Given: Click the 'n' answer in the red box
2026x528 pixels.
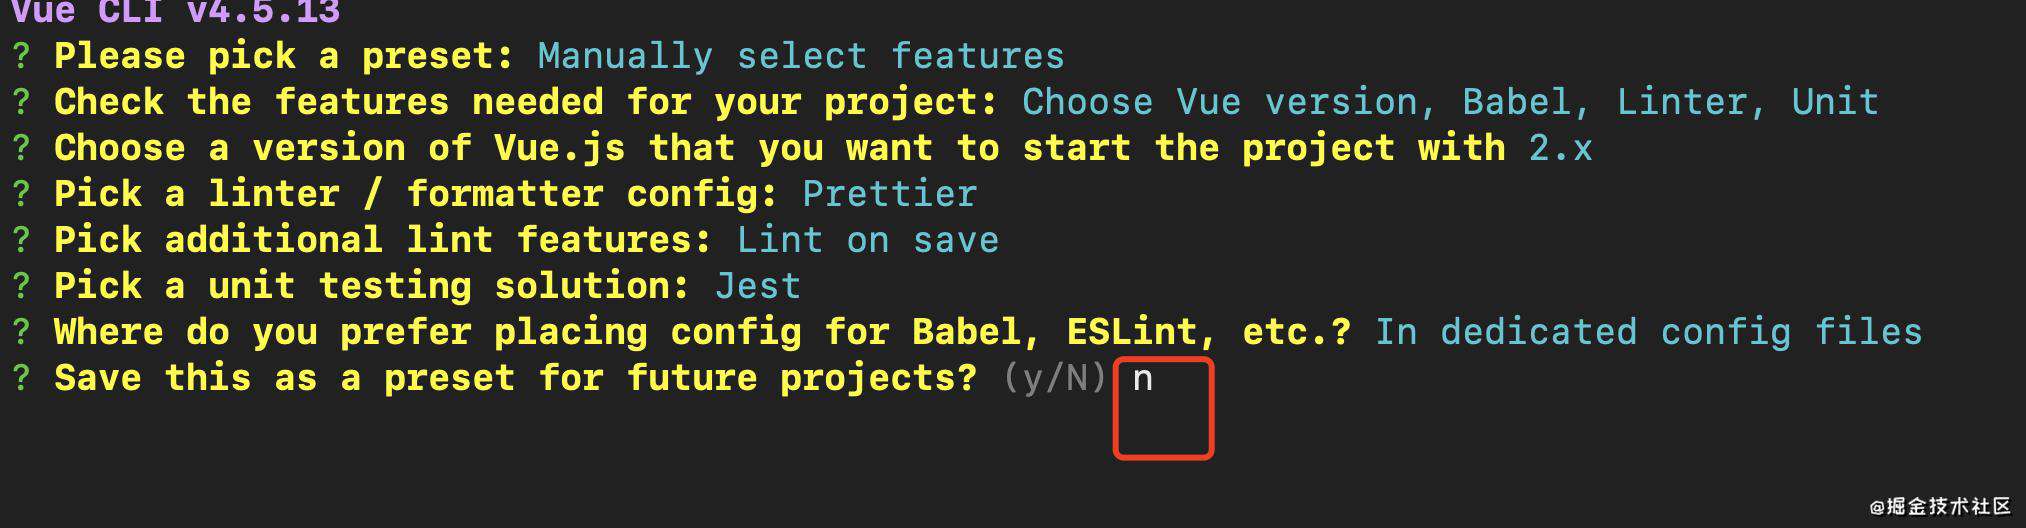Looking at the screenshot, I should [x=1142, y=380].
